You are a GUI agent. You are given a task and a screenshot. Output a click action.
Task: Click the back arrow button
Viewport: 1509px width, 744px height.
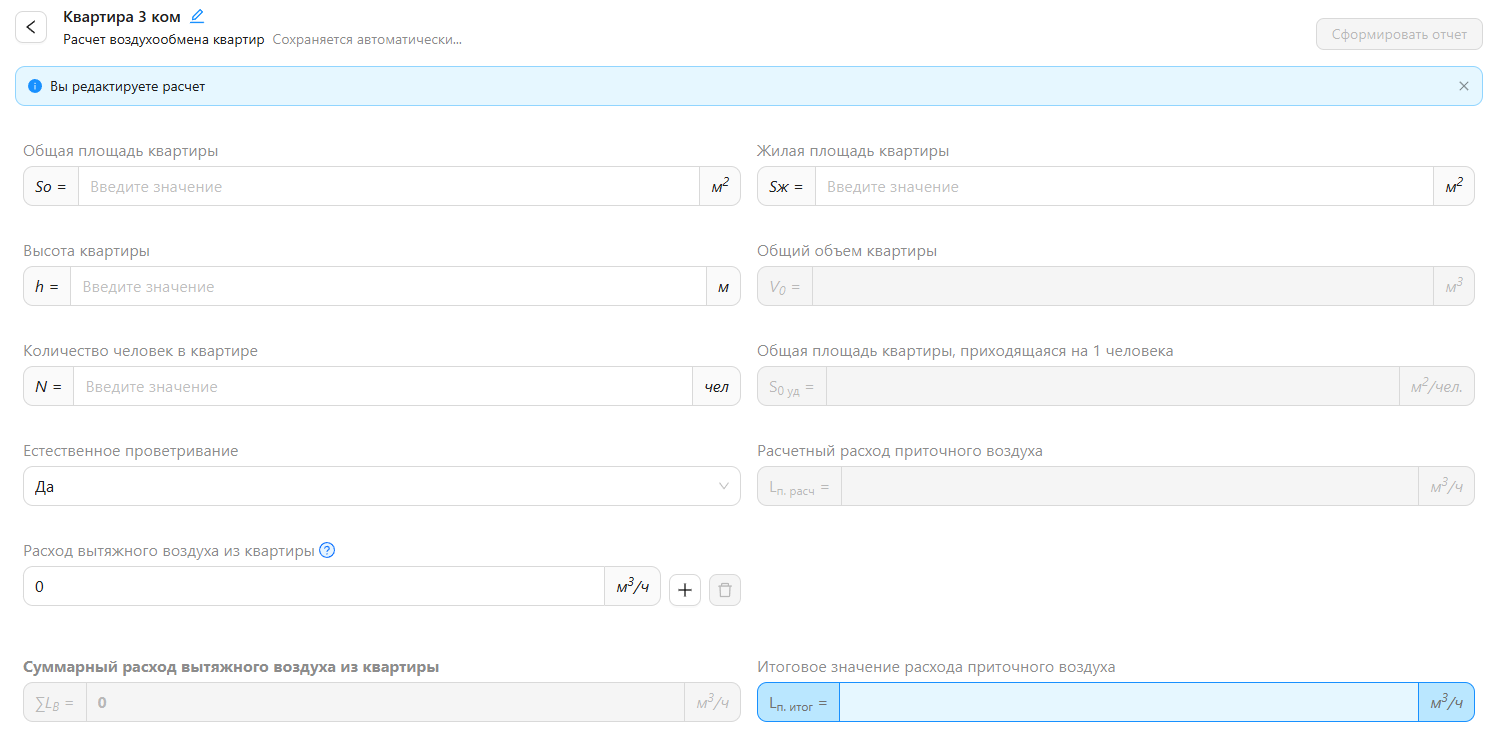point(31,27)
